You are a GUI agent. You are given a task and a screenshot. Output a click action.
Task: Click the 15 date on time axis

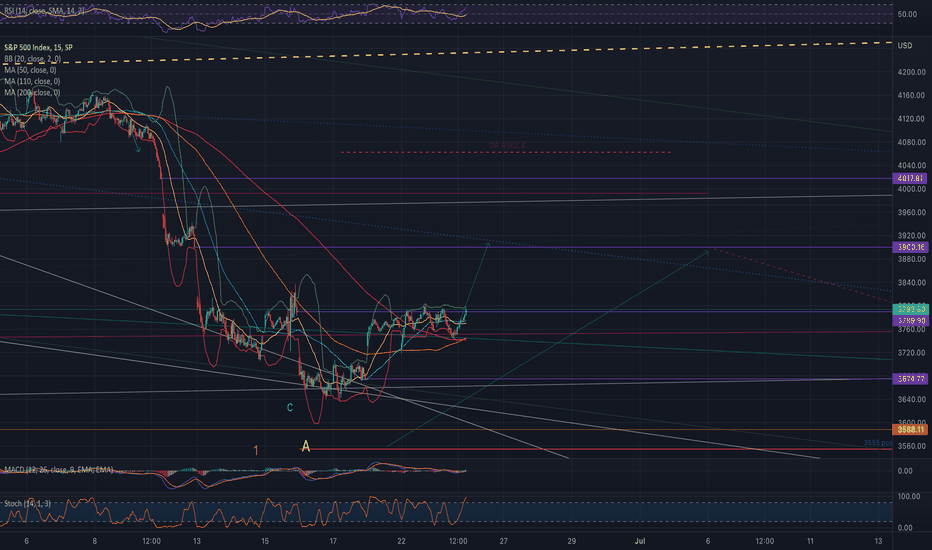pos(265,541)
